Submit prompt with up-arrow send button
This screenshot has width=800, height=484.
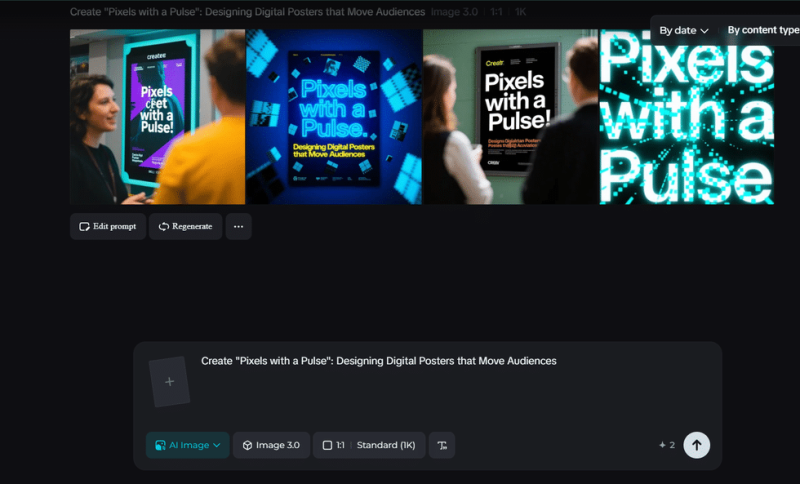[x=696, y=445]
